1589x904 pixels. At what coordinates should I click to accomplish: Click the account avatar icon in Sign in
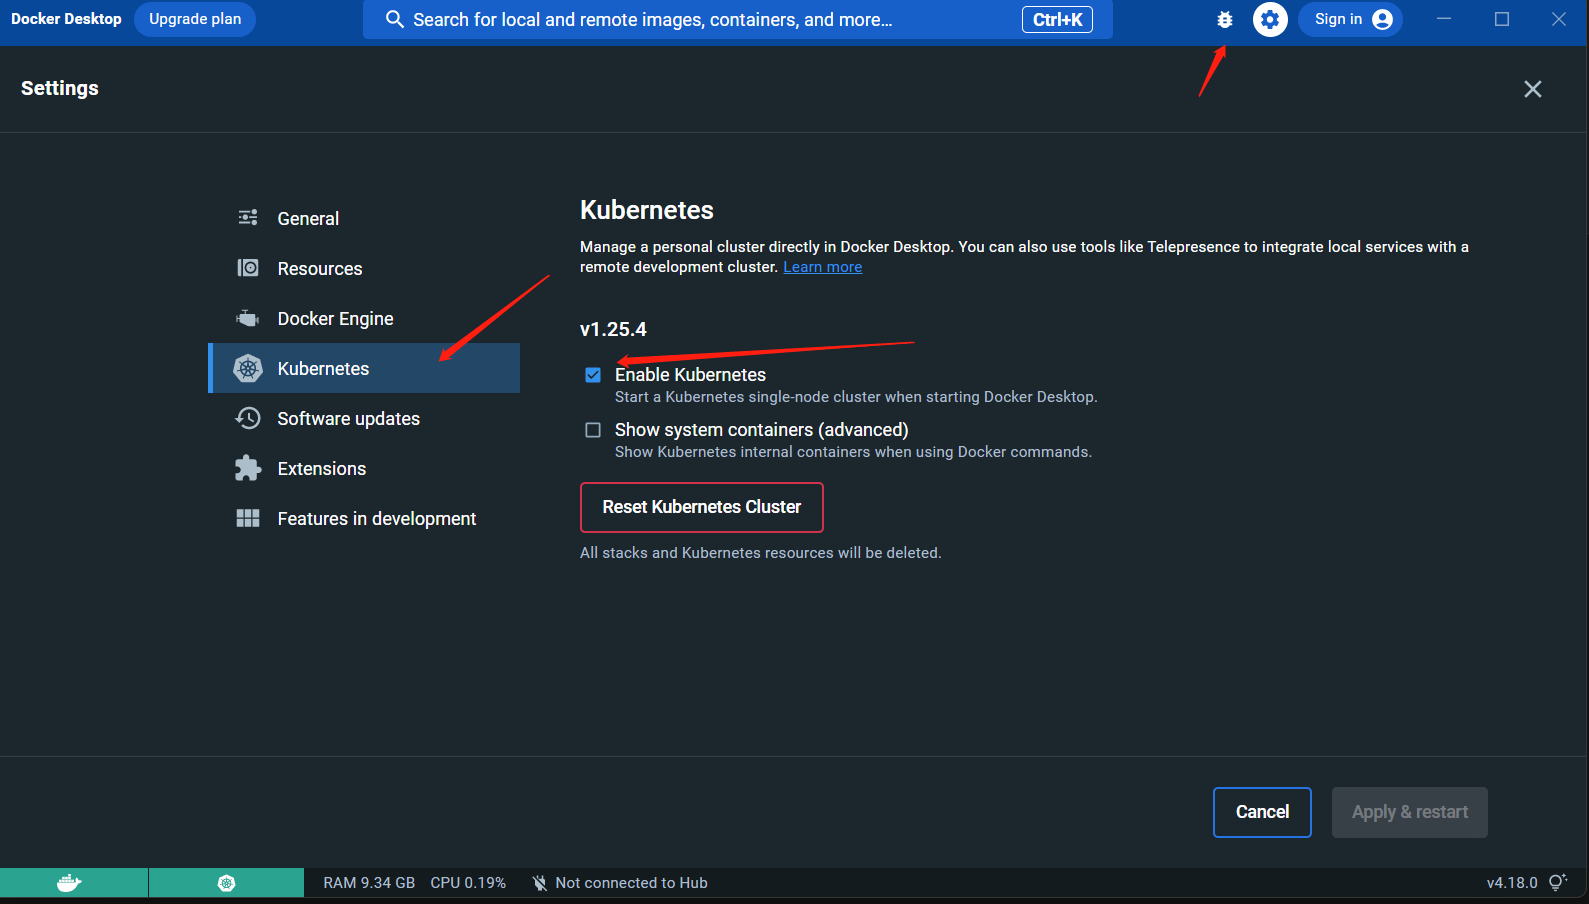(x=1382, y=19)
